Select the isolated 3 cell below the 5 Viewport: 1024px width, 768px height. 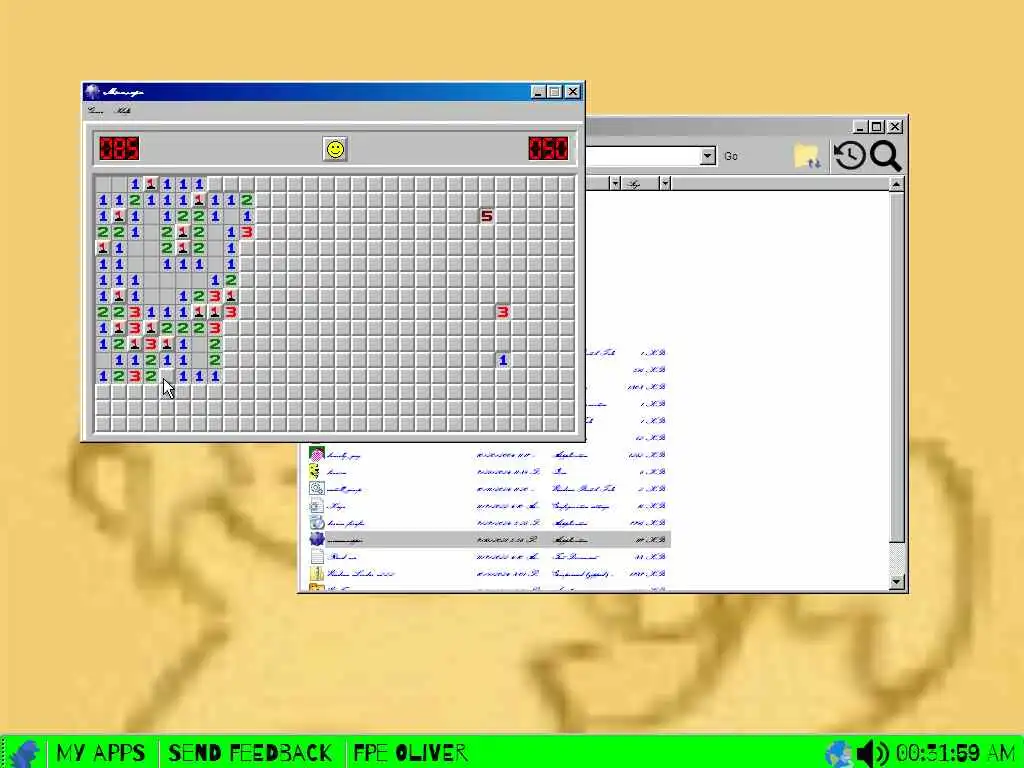coord(502,312)
